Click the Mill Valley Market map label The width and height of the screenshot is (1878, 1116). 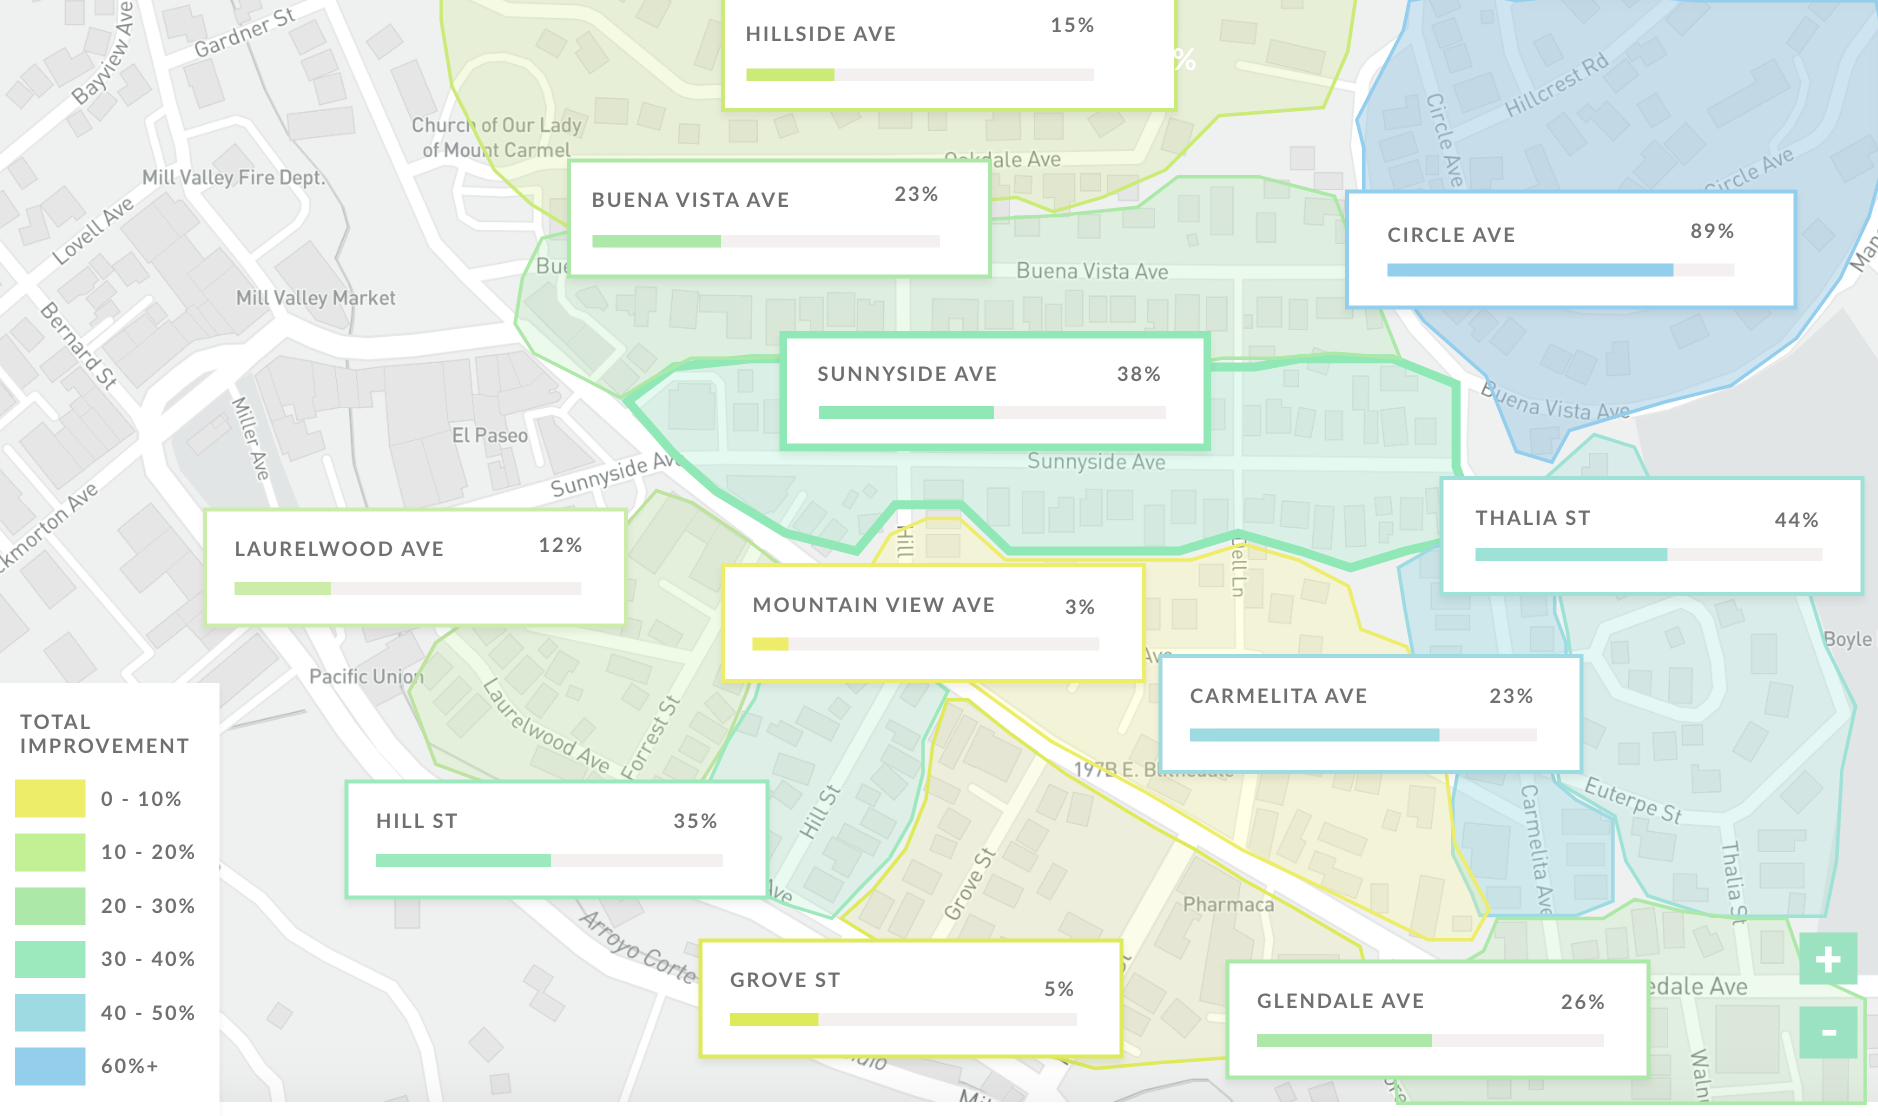pyautogui.click(x=315, y=298)
